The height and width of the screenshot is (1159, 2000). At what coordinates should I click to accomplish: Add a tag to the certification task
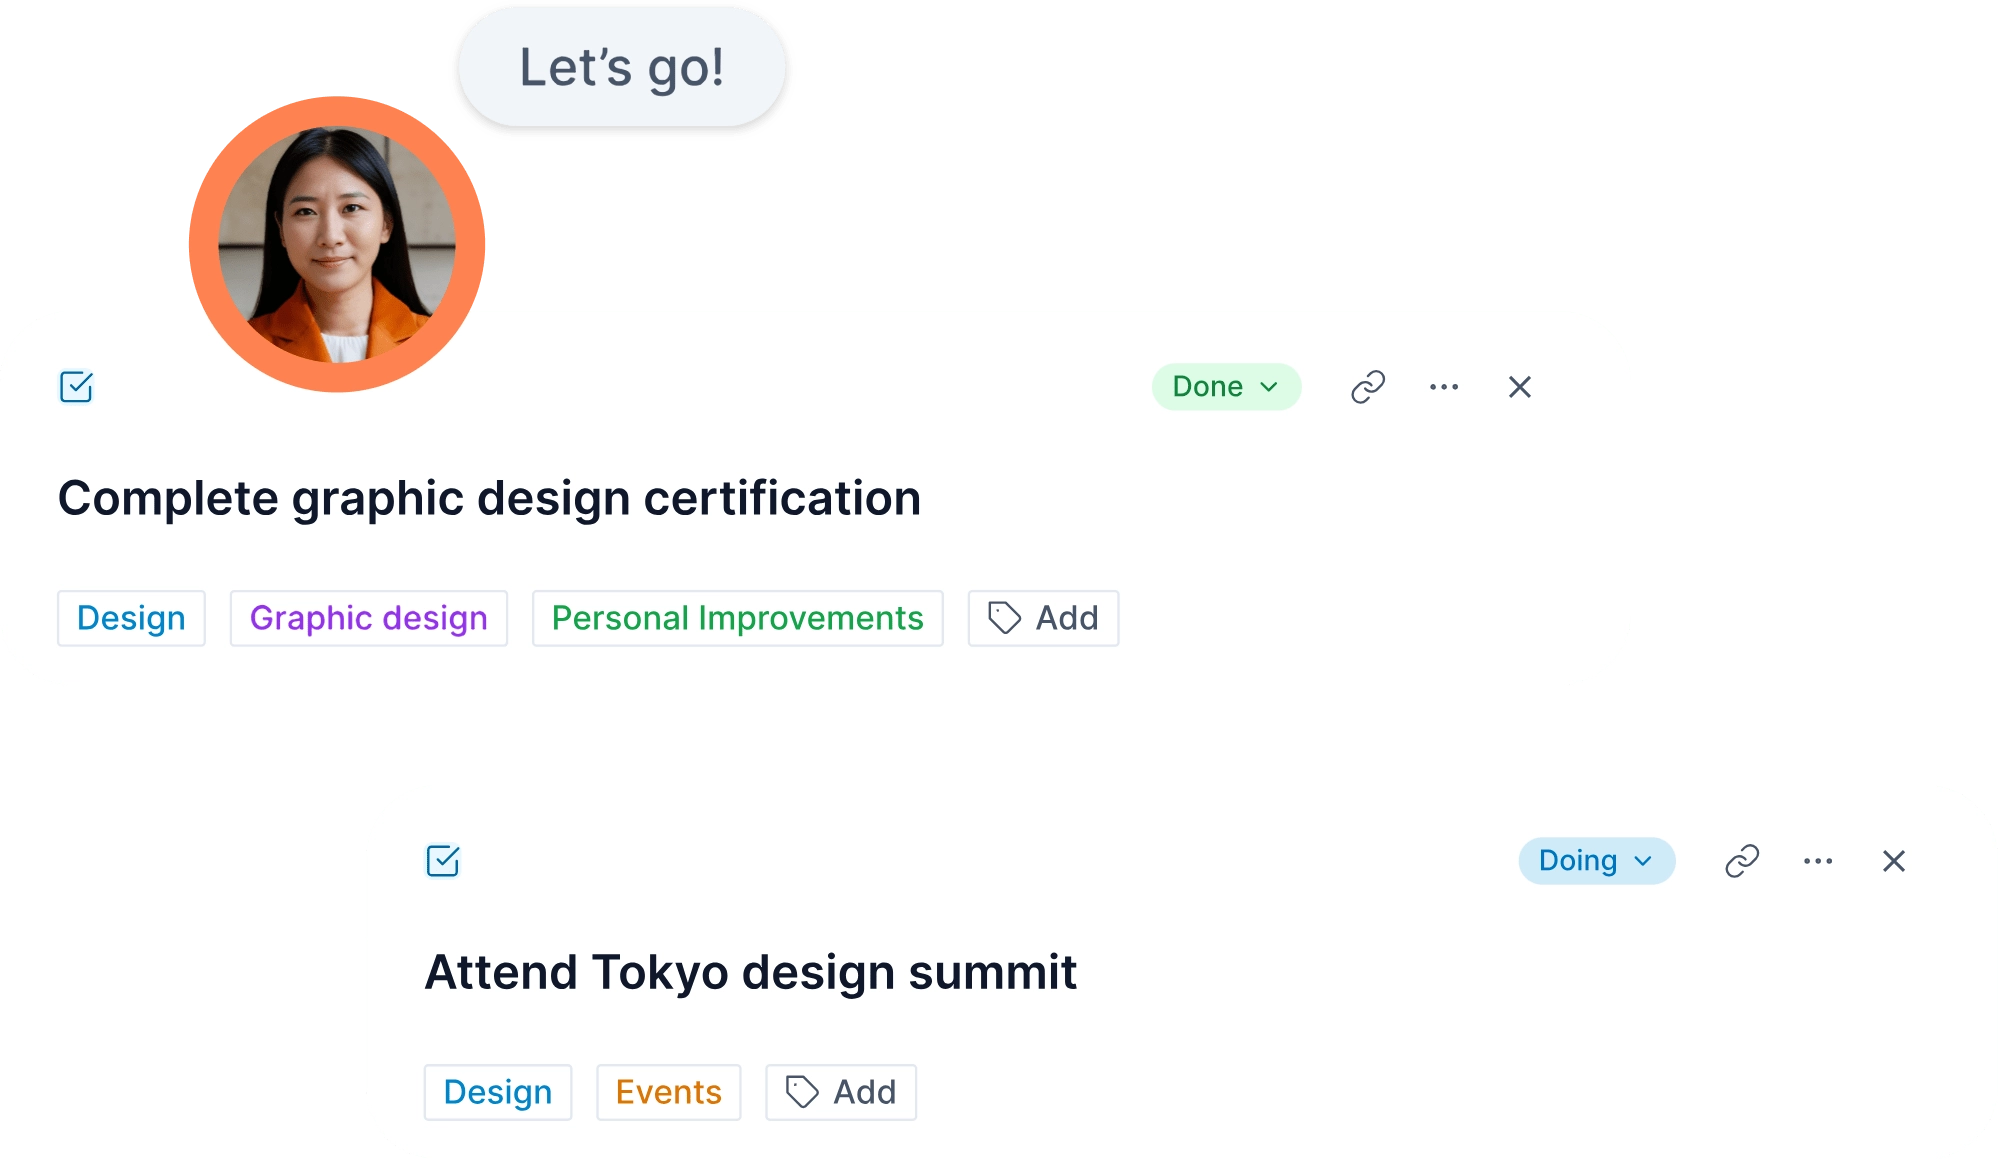[x=1043, y=618]
